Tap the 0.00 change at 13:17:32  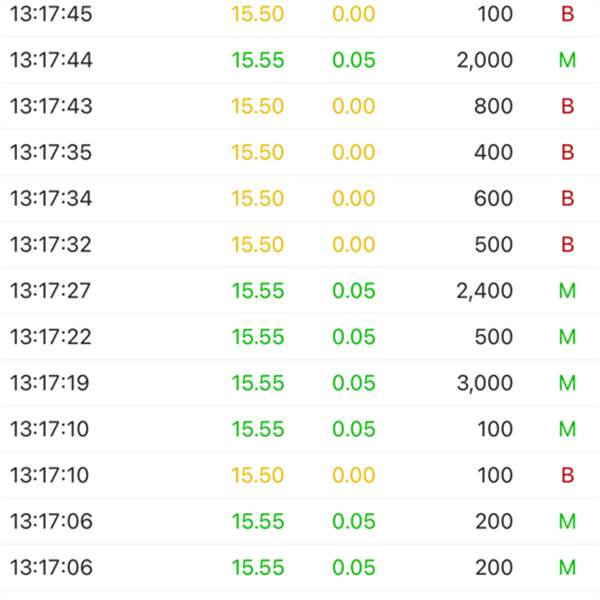pyautogui.click(x=353, y=244)
